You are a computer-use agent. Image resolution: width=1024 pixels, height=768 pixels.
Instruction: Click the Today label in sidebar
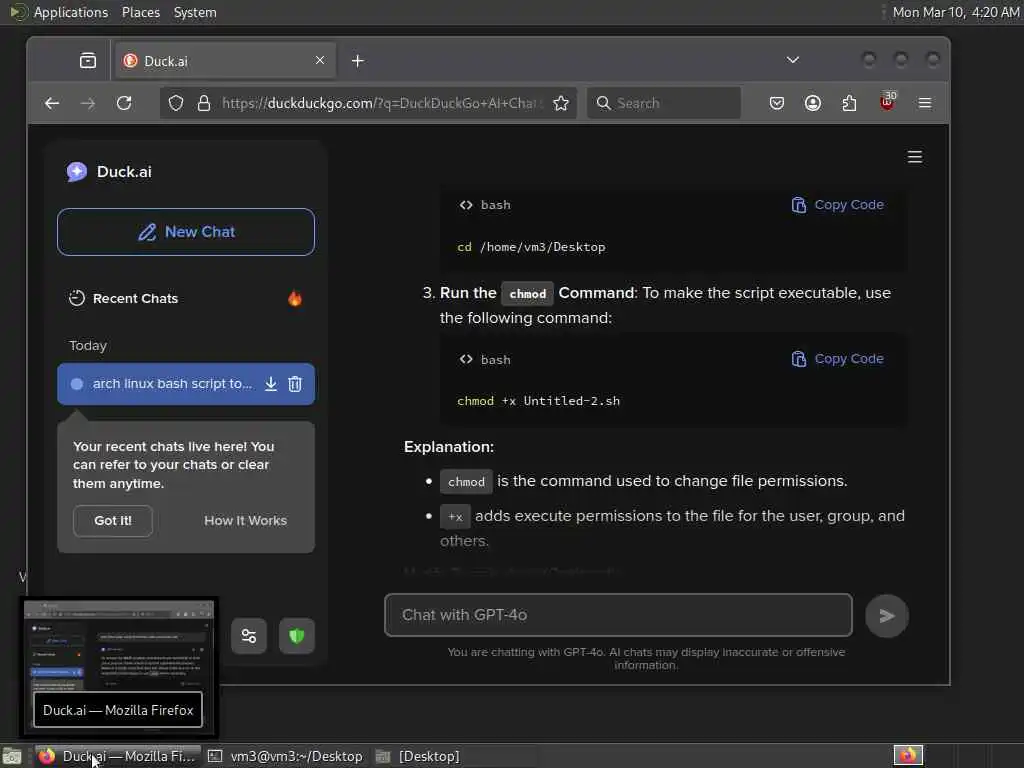click(x=88, y=345)
